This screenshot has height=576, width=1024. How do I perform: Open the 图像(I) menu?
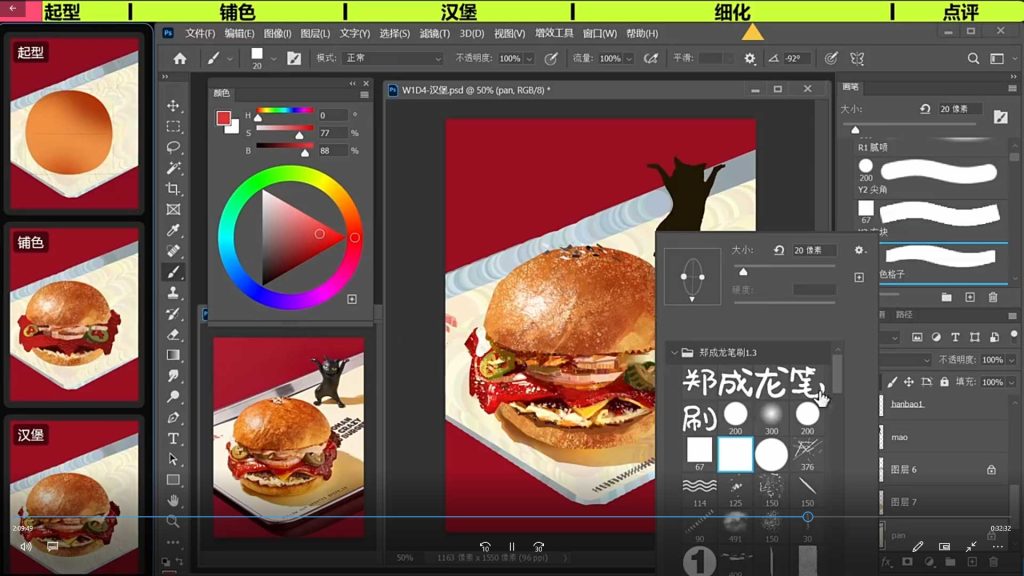pos(278,33)
